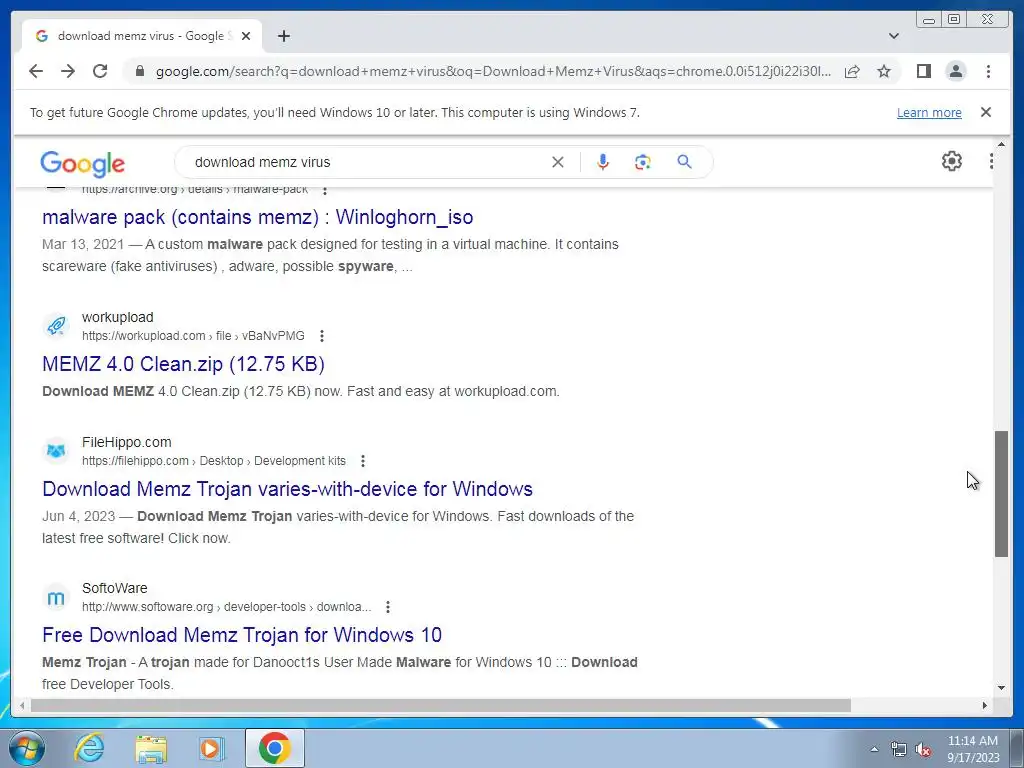Open Google quick settings gear
This screenshot has height=768, width=1024.
tap(952, 161)
